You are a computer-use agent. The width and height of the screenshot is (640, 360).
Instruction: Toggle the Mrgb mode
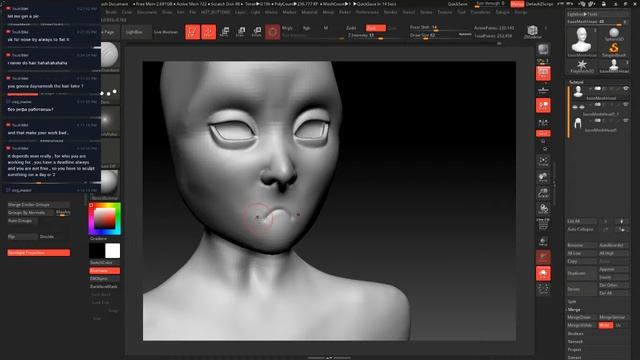pos(287,28)
